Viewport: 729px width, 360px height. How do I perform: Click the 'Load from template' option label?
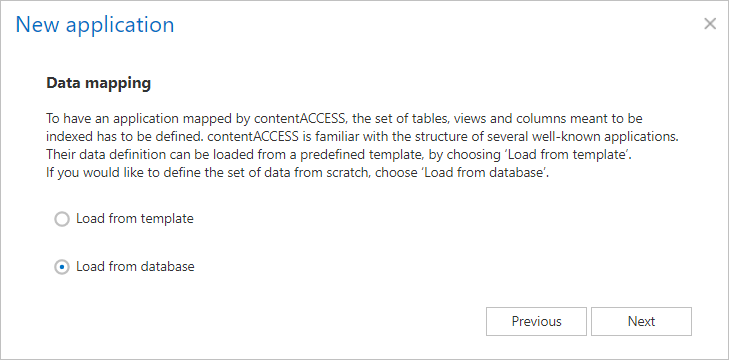point(135,218)
